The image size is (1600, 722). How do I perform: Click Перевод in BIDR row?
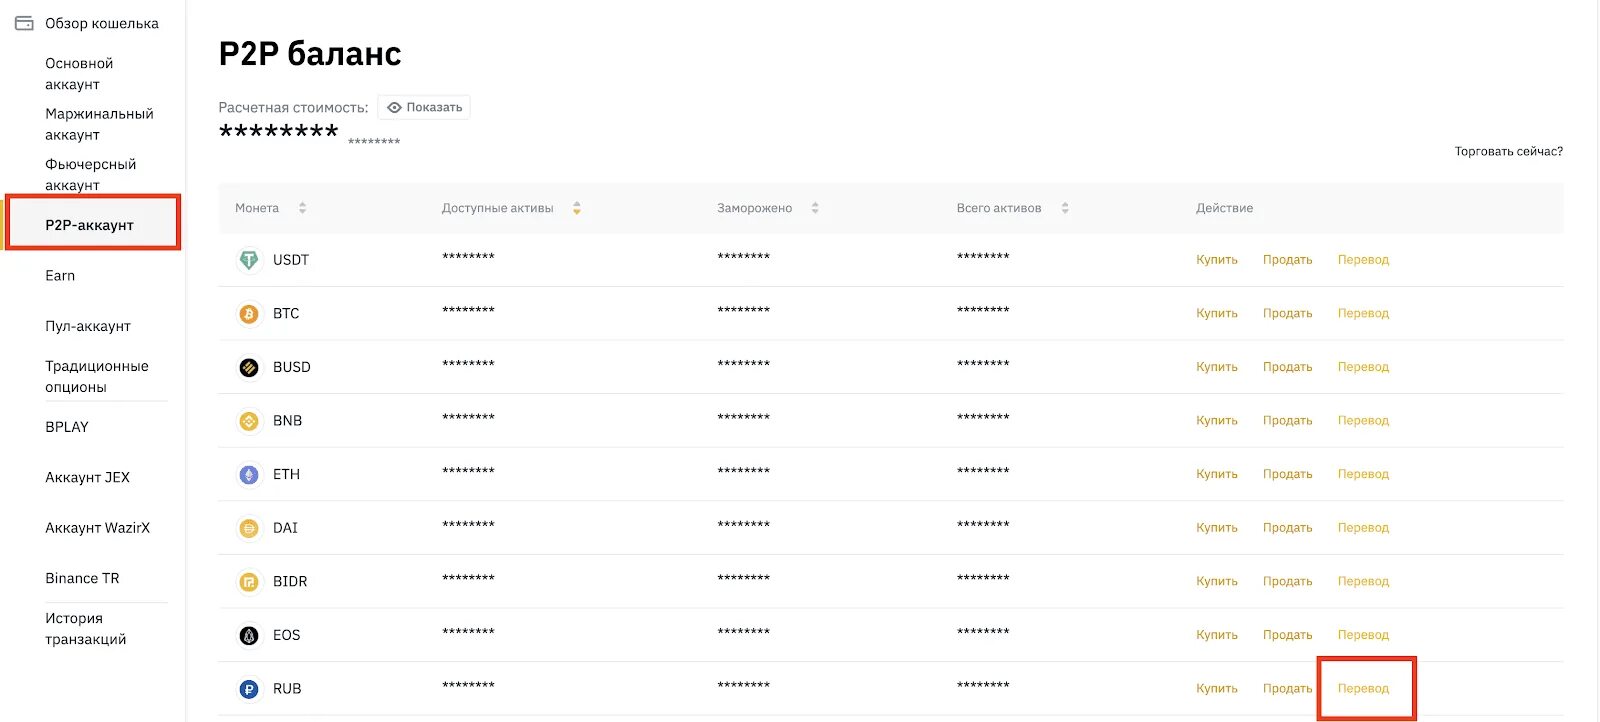point(1363,582)
